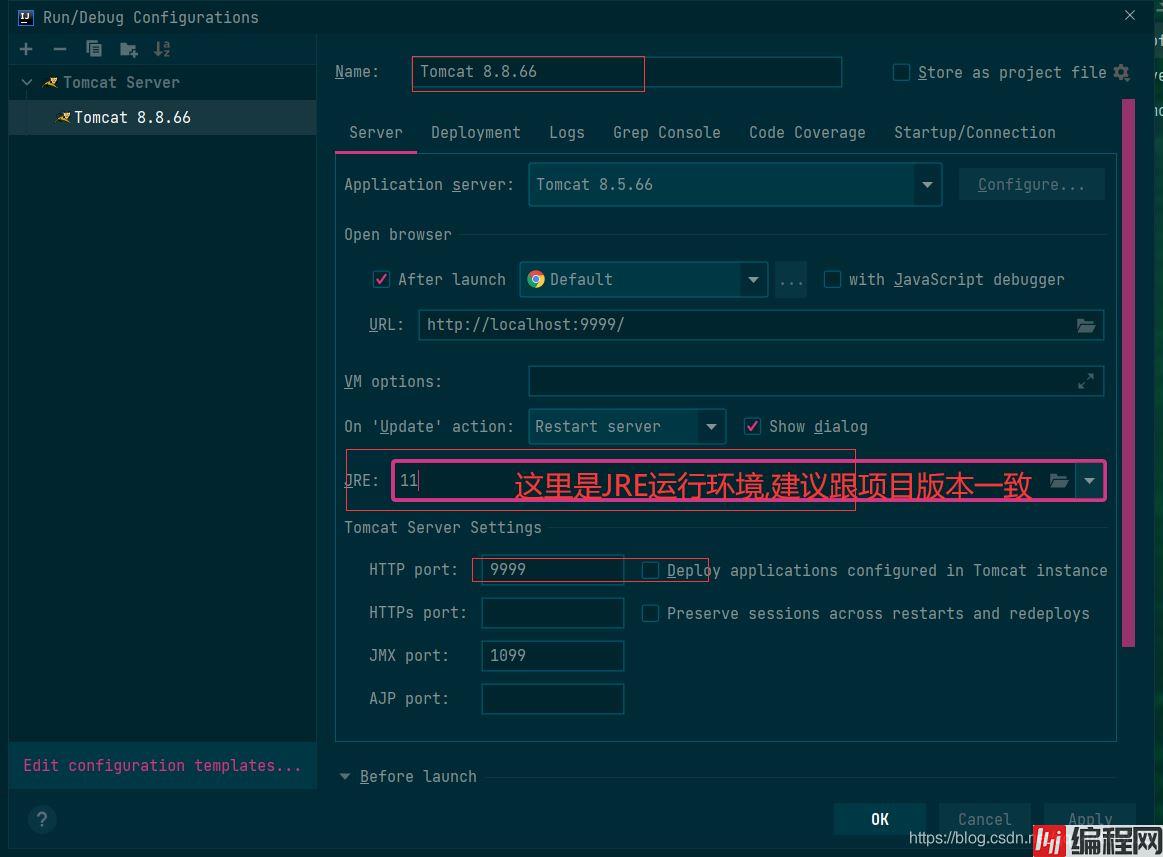Expand the VM options field editor
Screen dimensions: 1163x857
point(1085,381)
